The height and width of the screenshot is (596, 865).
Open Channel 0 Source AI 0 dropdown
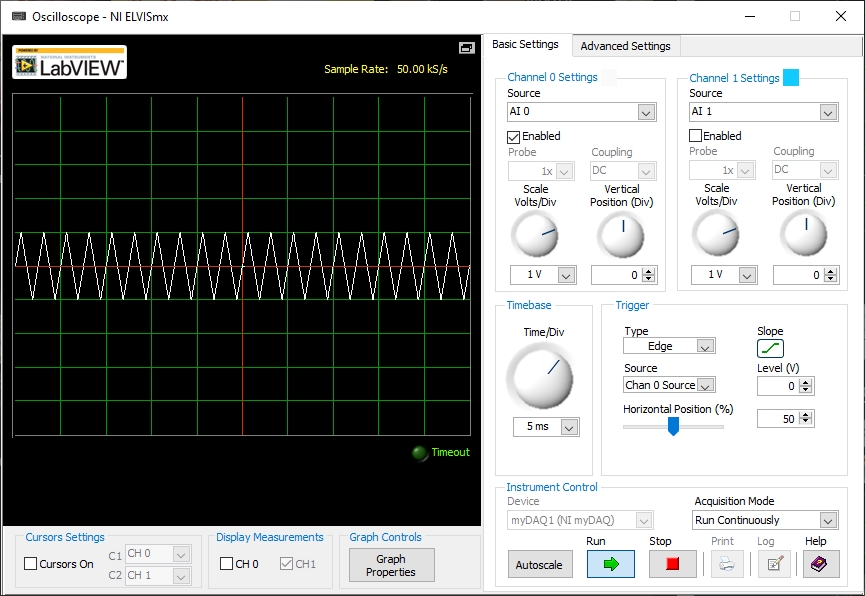[x=581, y=112]
